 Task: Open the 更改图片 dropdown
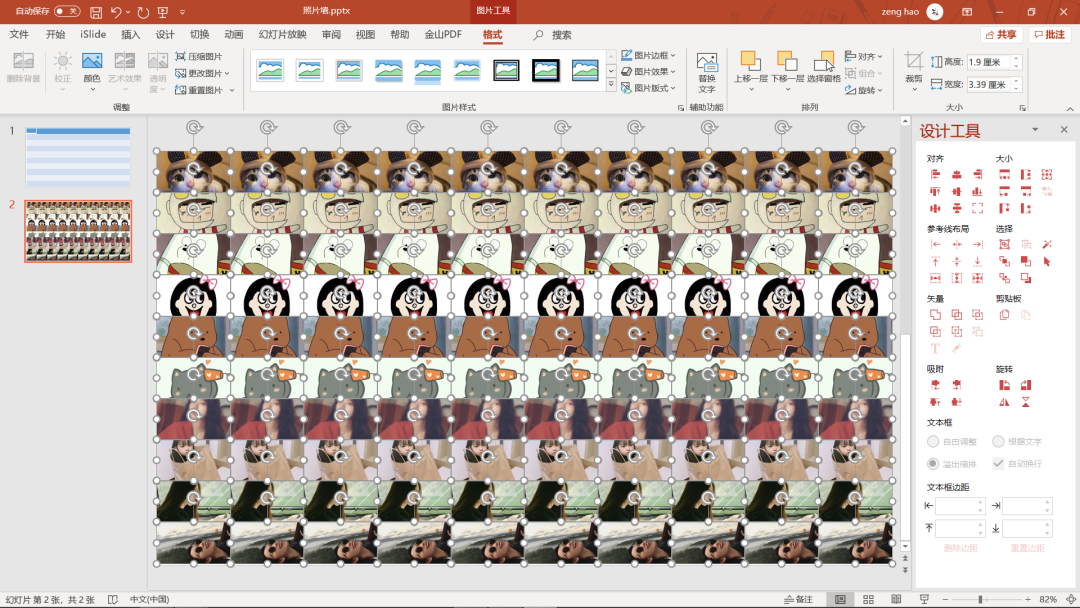202,73
